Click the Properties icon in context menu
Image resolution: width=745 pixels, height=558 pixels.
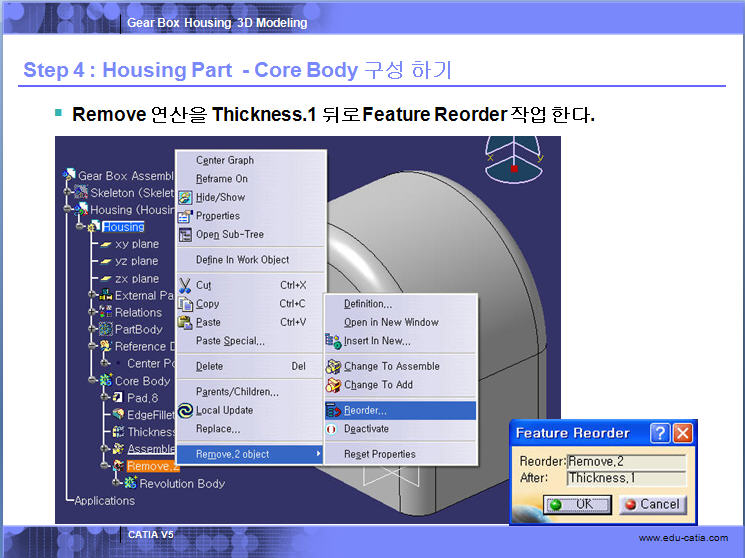(185, 216)
